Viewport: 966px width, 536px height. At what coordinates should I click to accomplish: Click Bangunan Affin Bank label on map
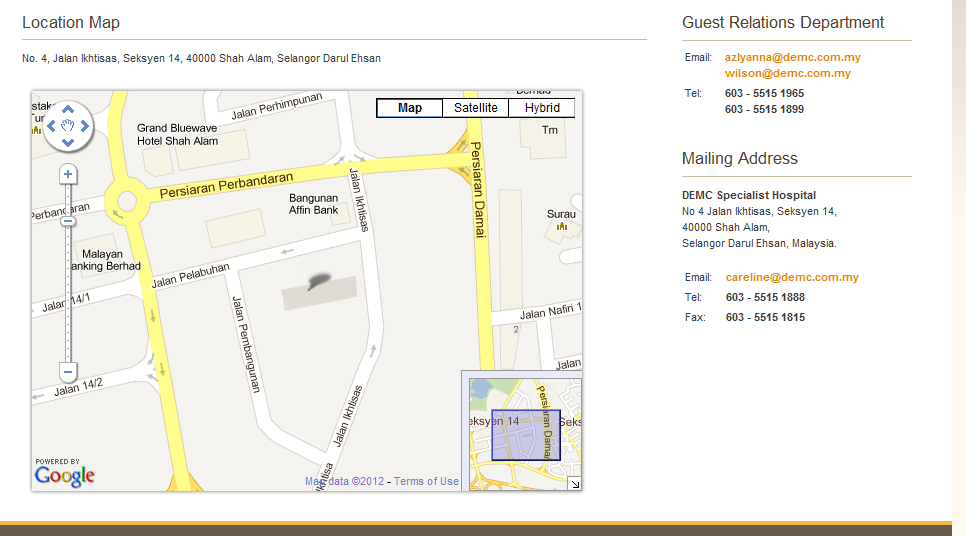coord(314,204)
